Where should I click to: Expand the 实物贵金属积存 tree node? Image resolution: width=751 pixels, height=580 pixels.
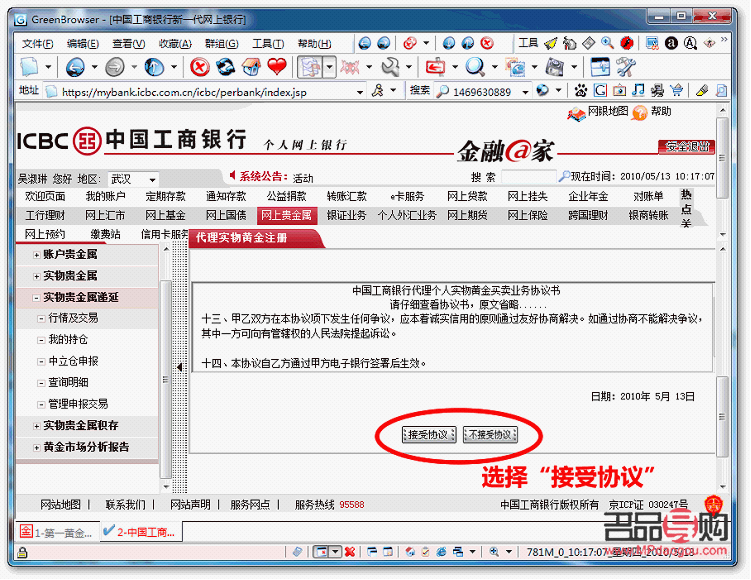click(36, 426)
